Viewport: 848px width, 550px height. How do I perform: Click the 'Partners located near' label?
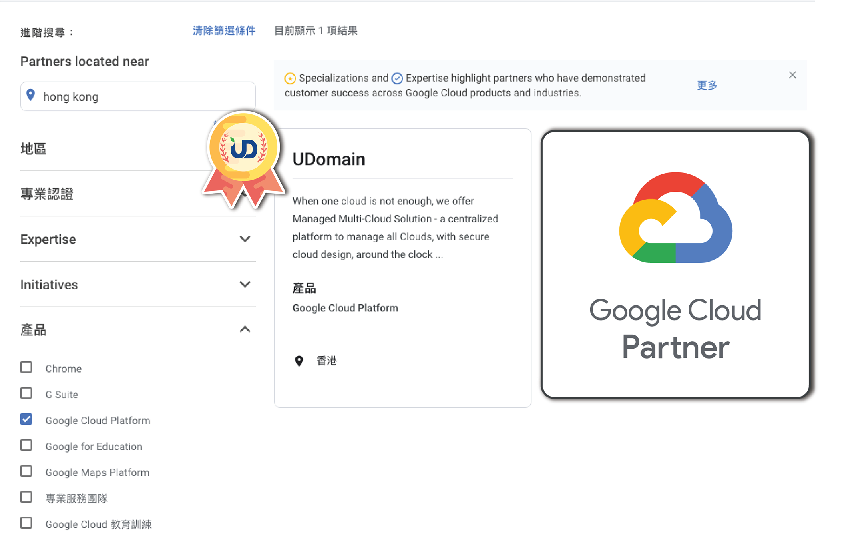(x=85, y=62)
